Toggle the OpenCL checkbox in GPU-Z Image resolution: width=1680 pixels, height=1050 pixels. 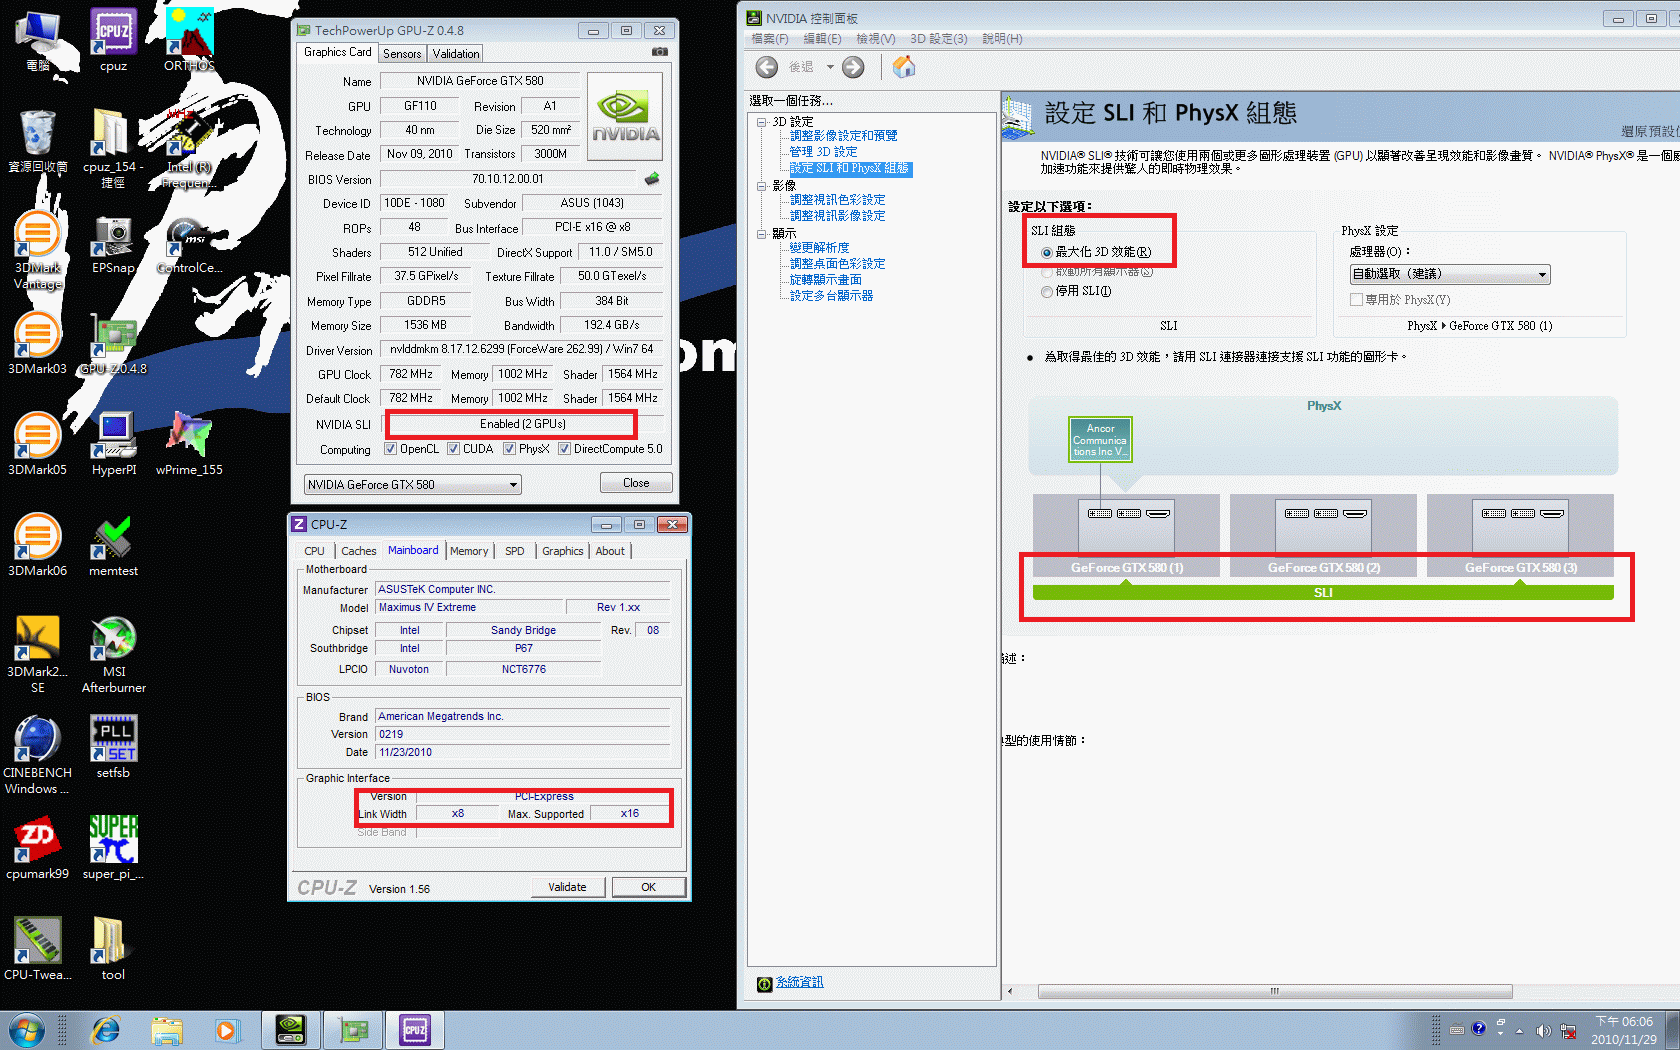391,449
